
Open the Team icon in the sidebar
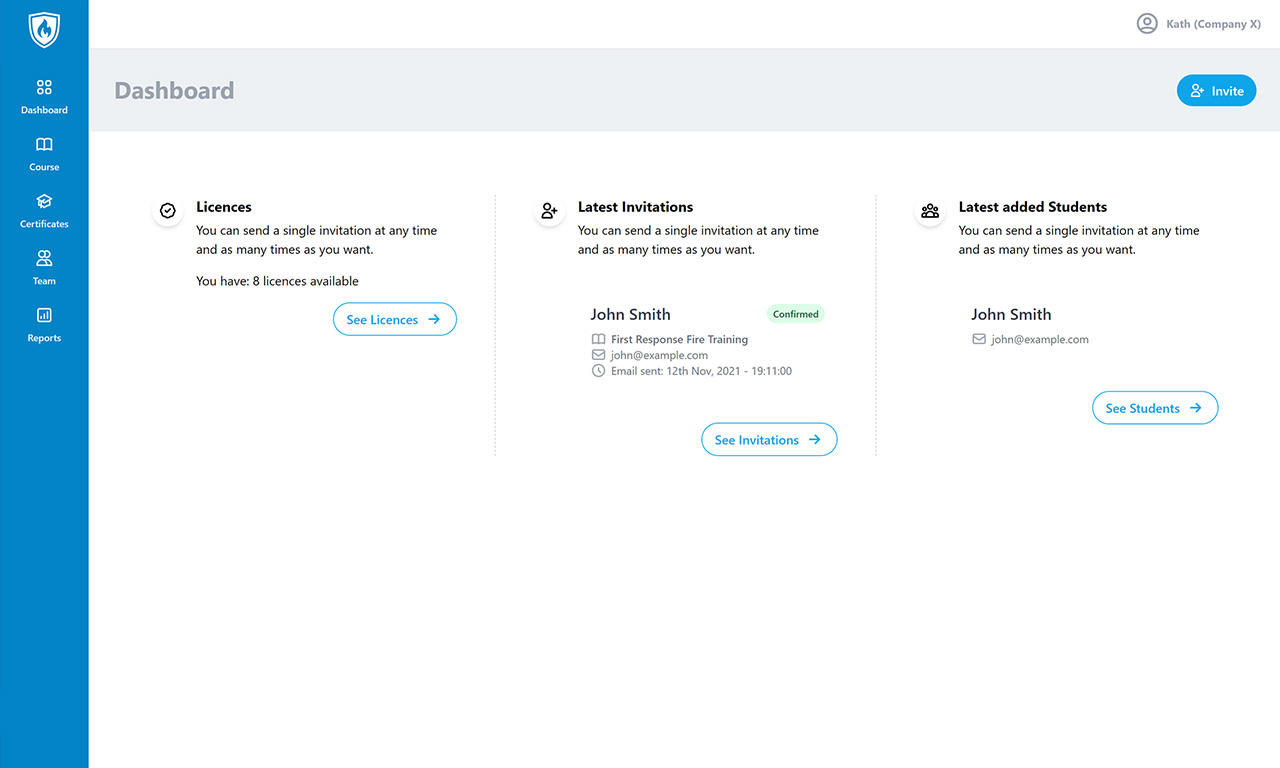(44, 259)
